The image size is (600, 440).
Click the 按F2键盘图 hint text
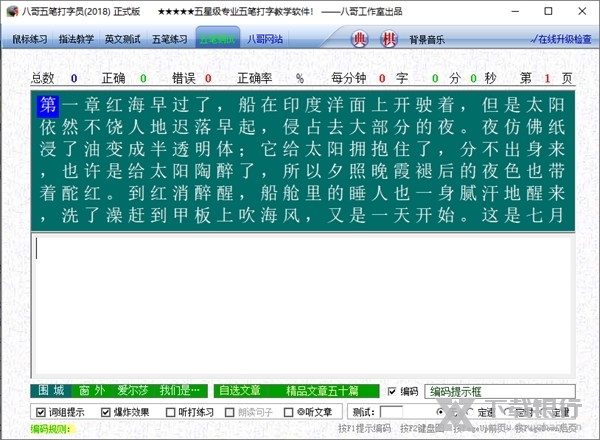[422, 428]
